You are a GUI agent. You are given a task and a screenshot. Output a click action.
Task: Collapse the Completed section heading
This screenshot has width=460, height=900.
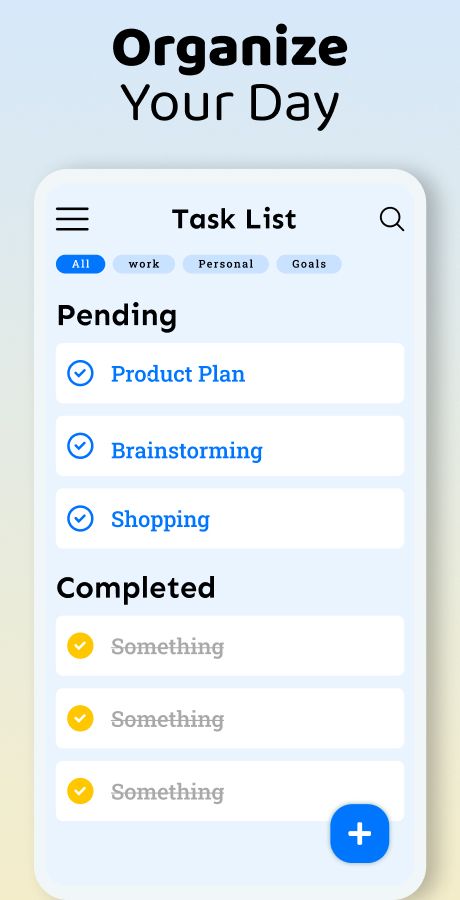pos(136,589)
